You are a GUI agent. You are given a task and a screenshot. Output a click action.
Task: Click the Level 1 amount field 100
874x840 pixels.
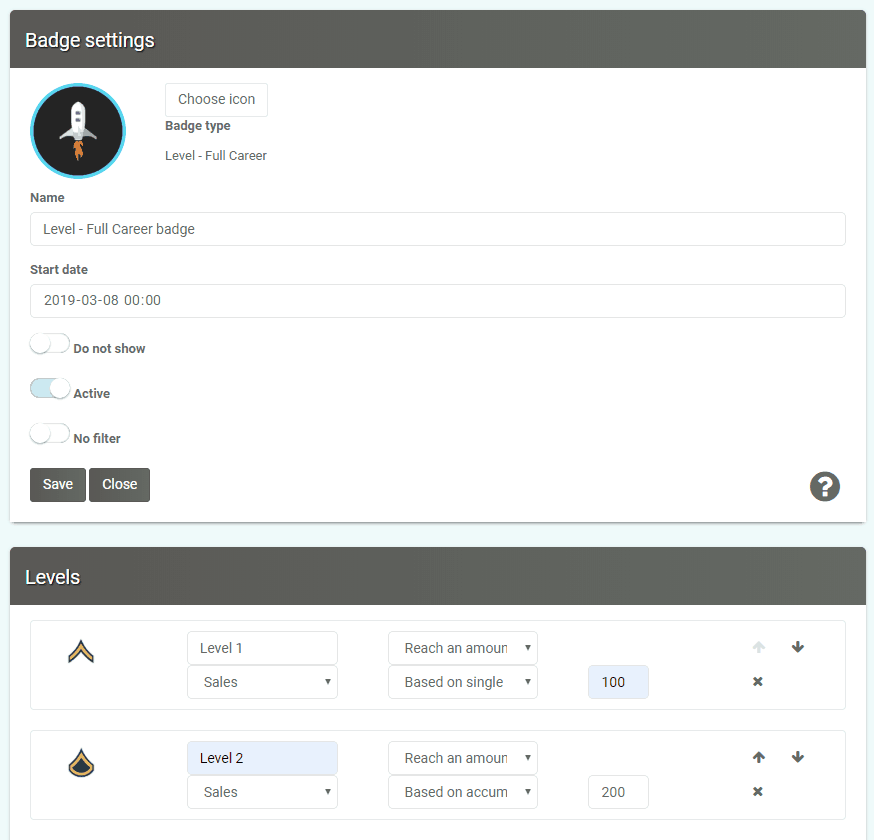coord(618,682)
